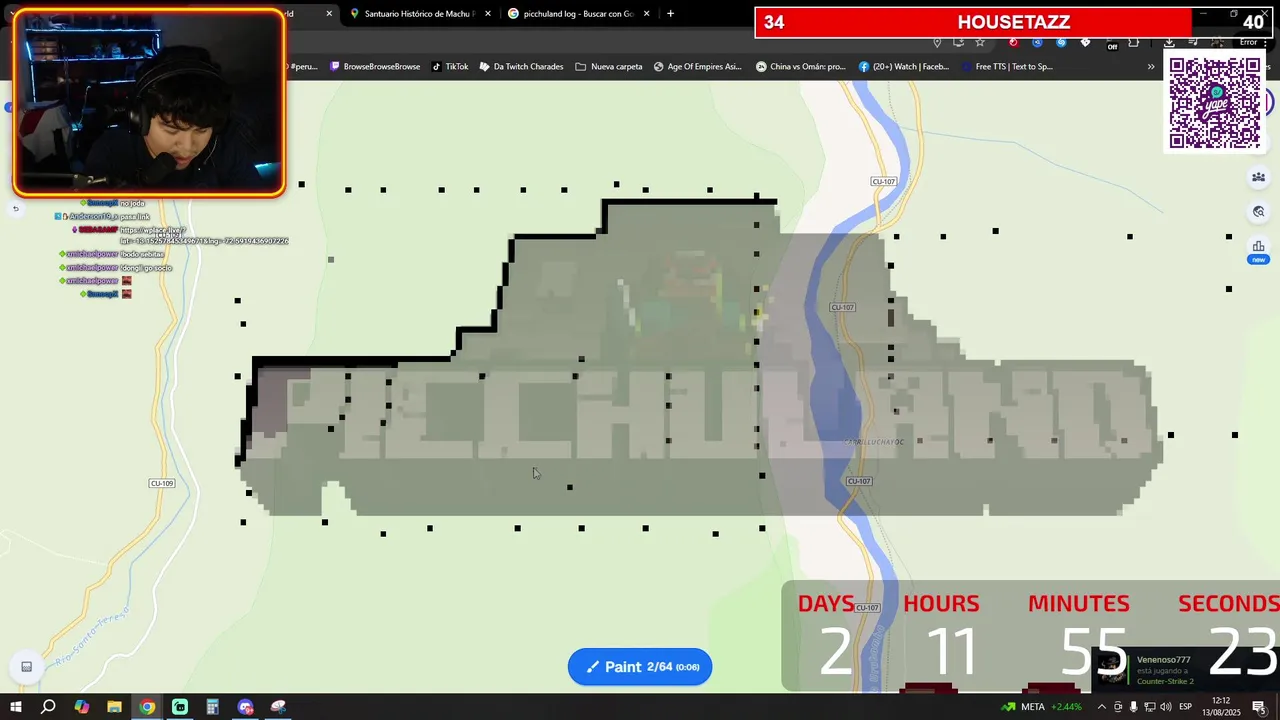Open the teal app icon in taskbar
The image size is (1280, 720).
(180, 707)
